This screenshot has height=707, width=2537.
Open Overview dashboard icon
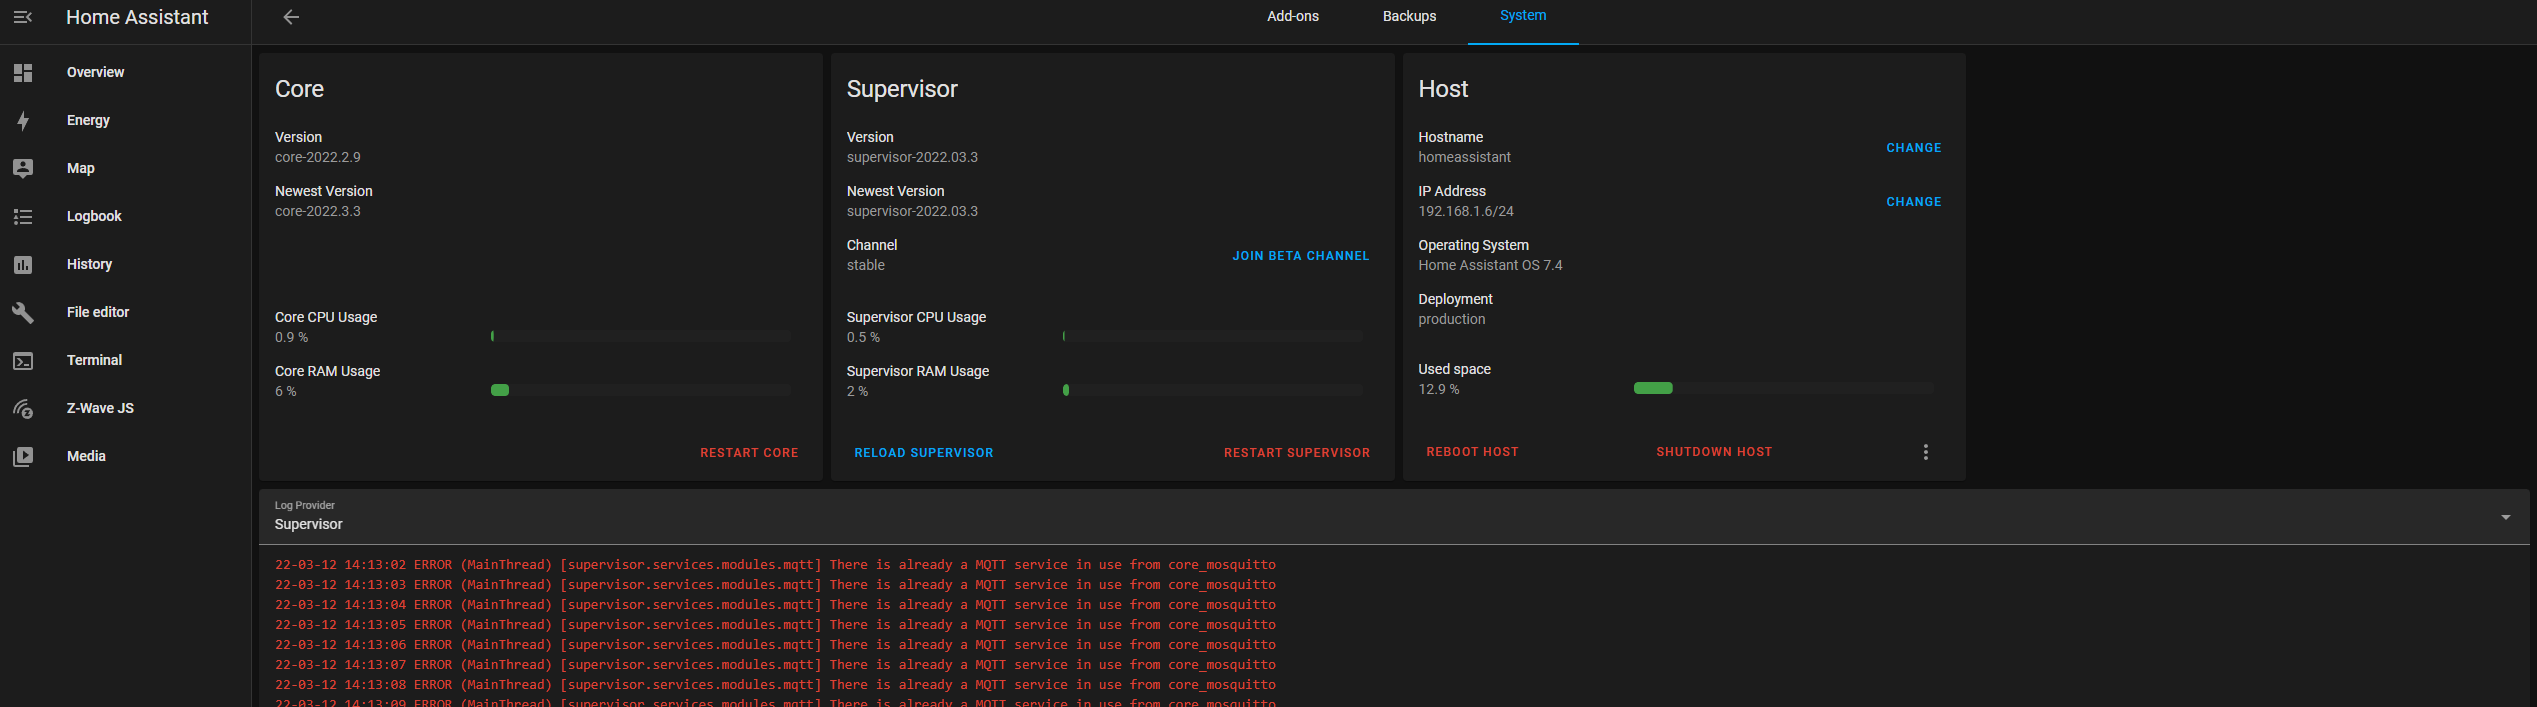tap(23, 72)
